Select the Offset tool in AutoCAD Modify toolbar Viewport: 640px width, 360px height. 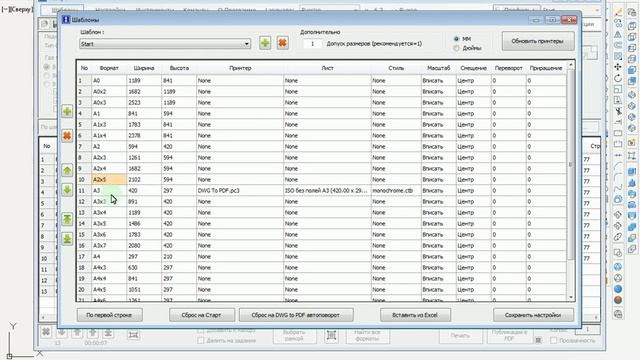click(618, 45)
